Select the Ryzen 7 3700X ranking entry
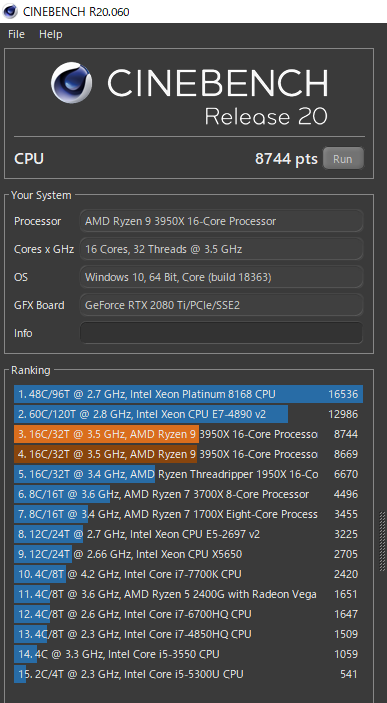 click(188, 494)
